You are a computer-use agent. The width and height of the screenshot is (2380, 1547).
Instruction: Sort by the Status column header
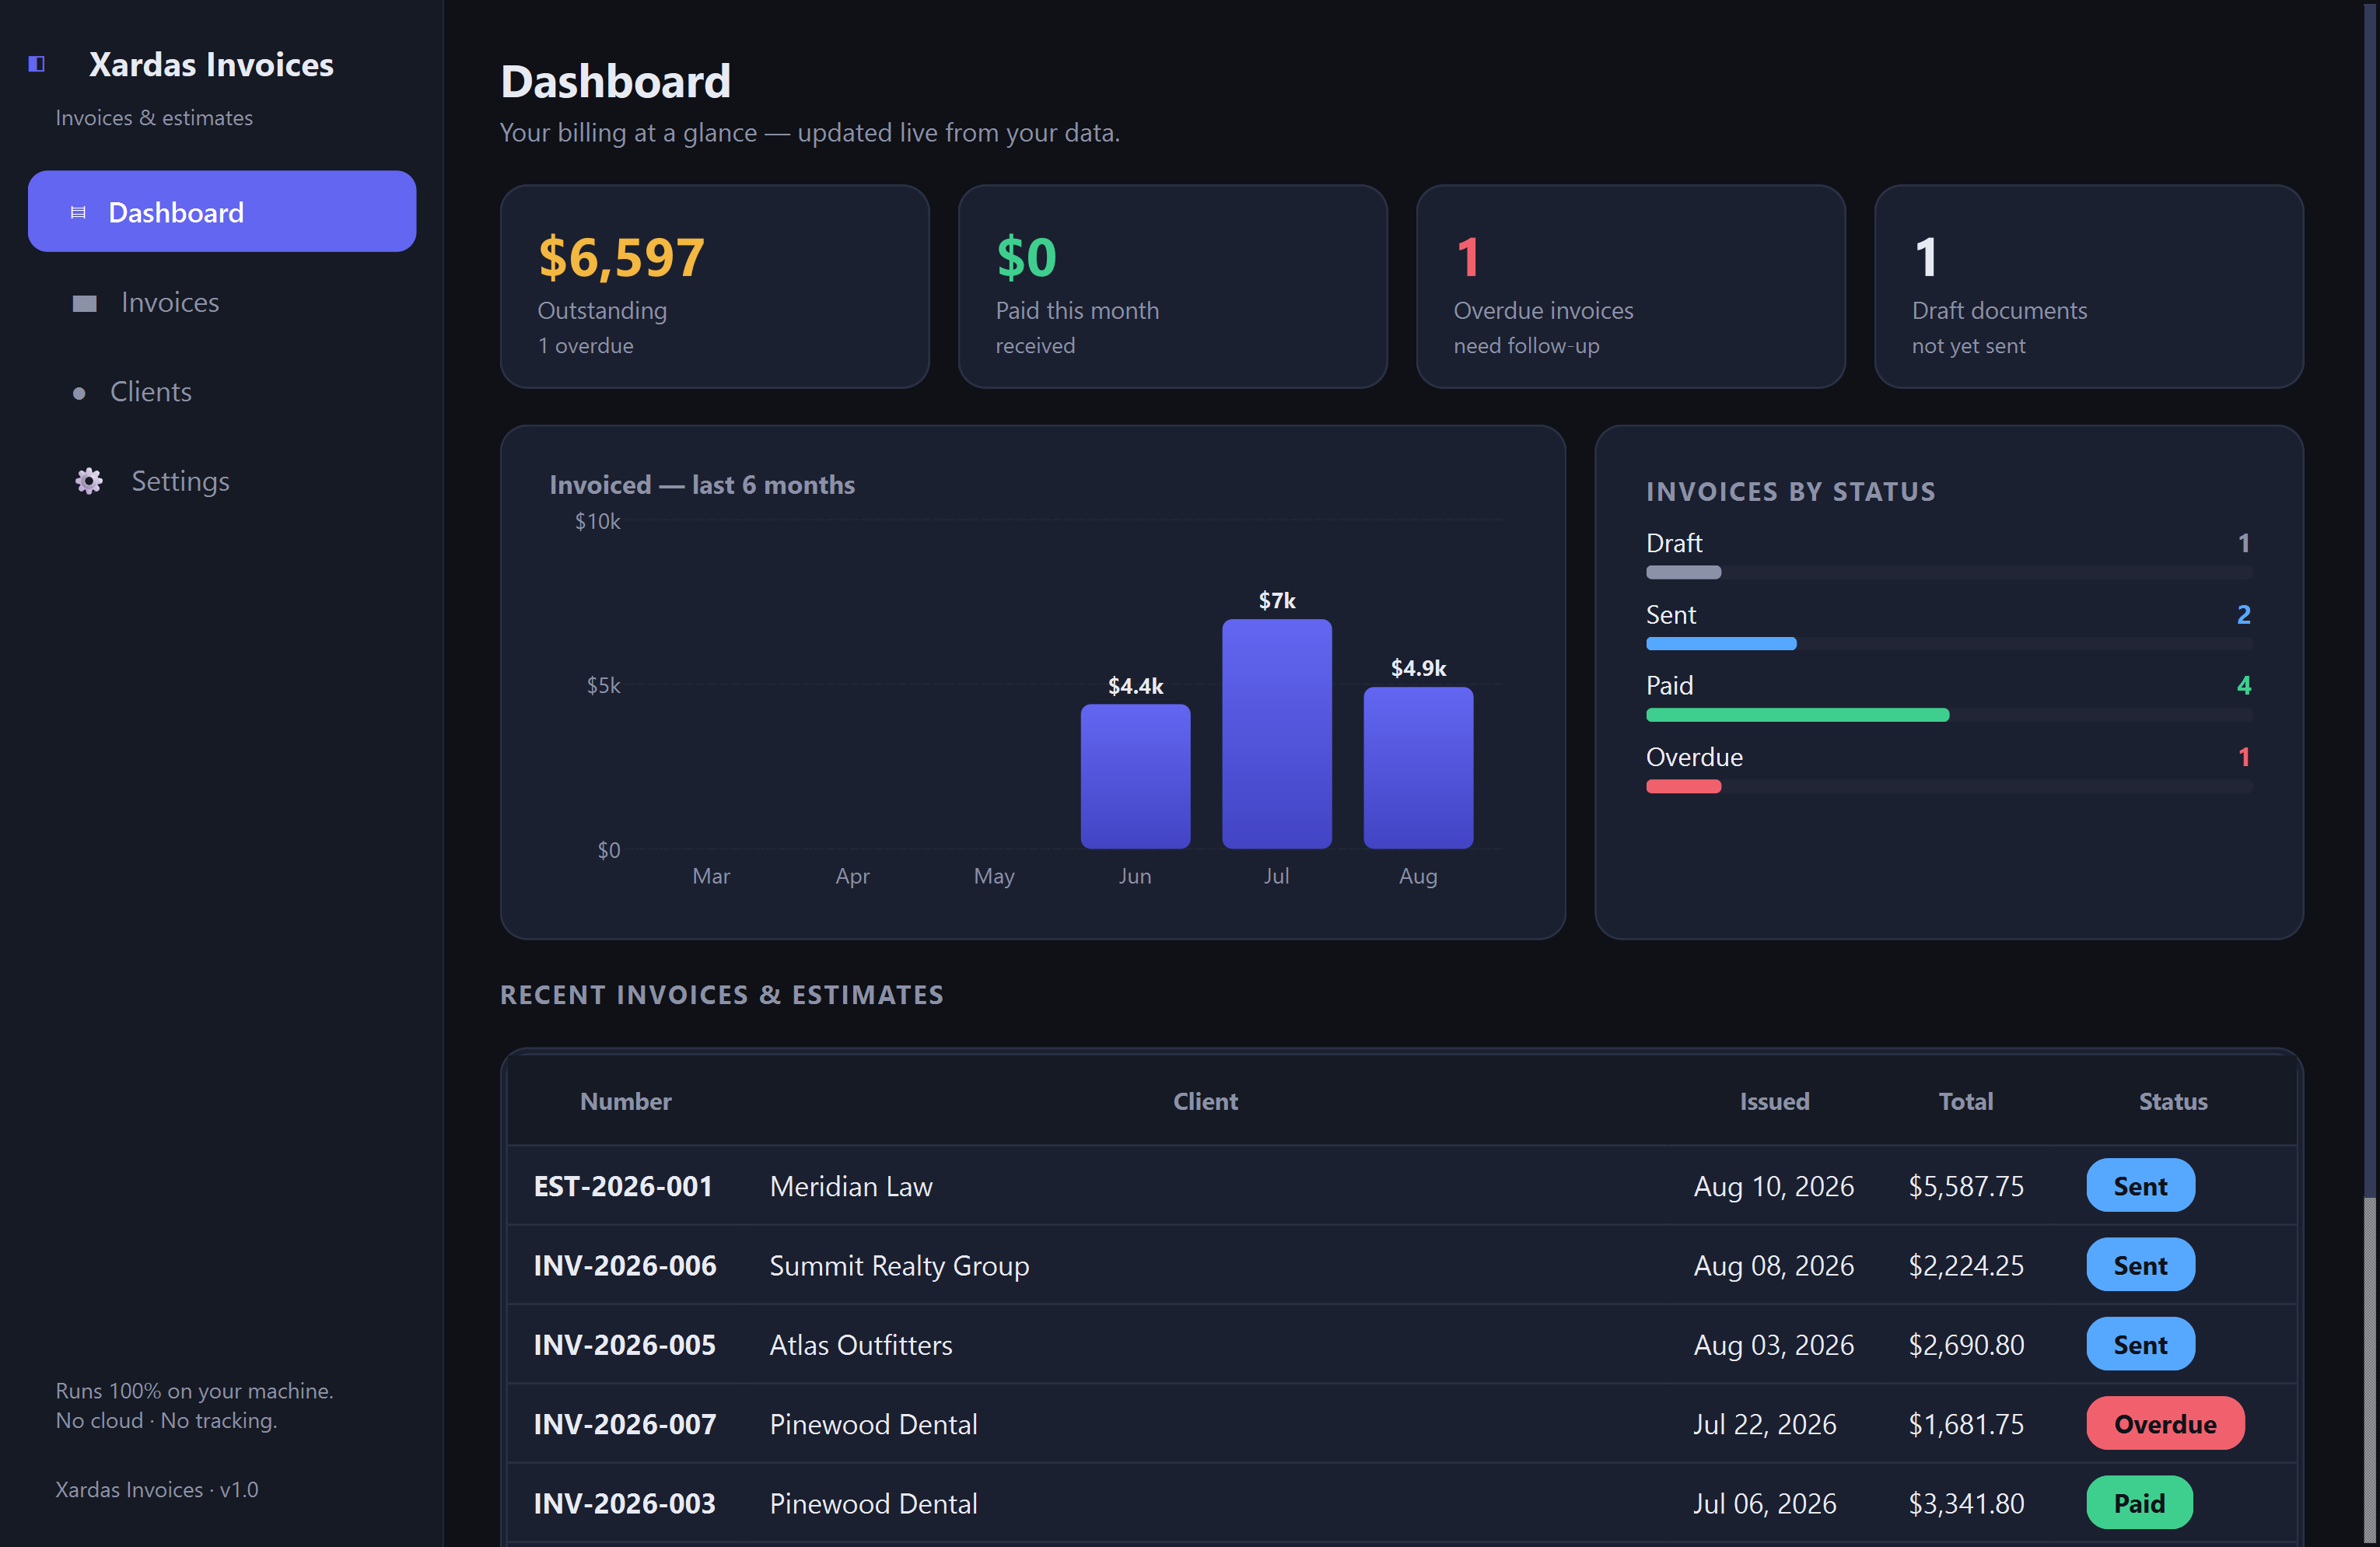pos(2172,1101)
